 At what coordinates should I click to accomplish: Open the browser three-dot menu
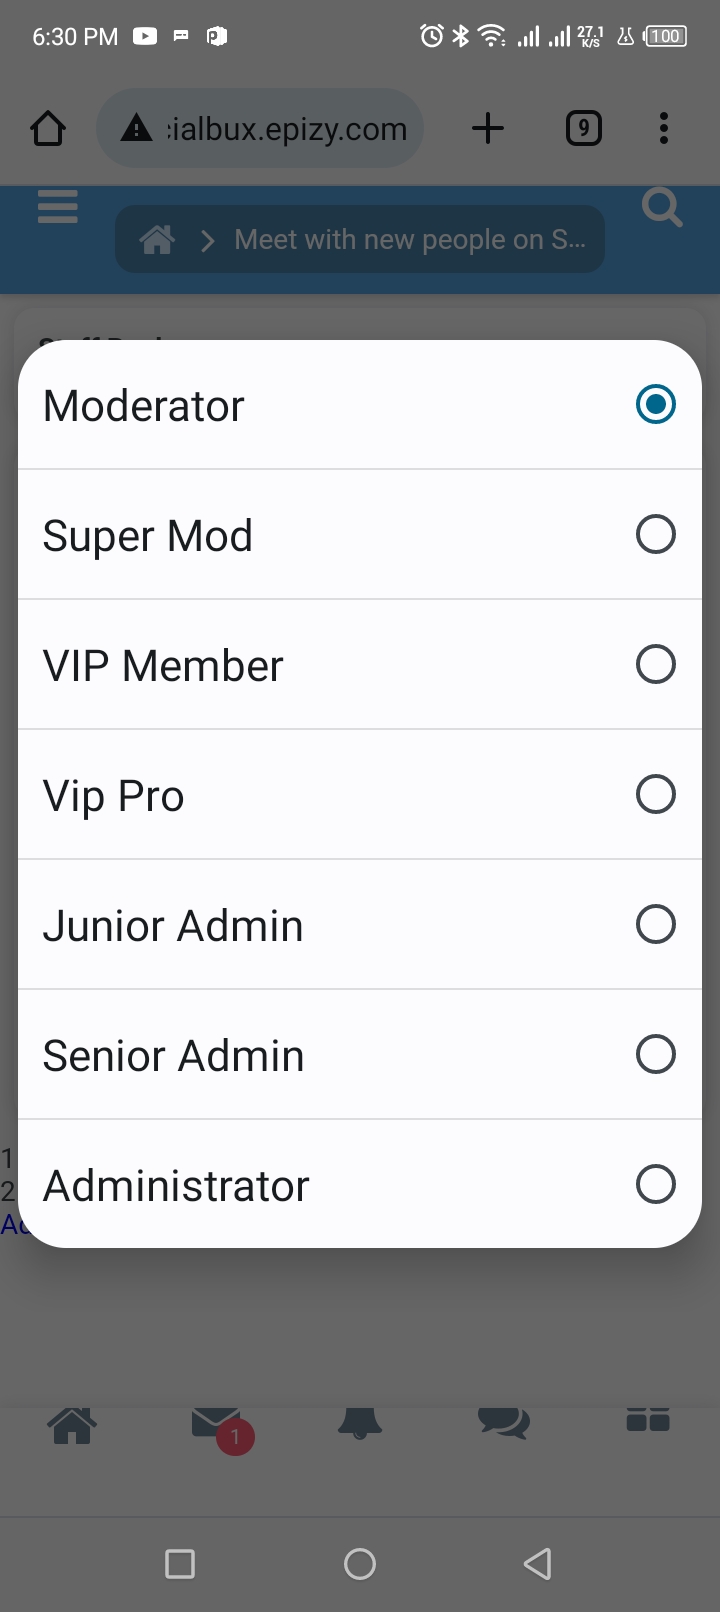(664, 129)
